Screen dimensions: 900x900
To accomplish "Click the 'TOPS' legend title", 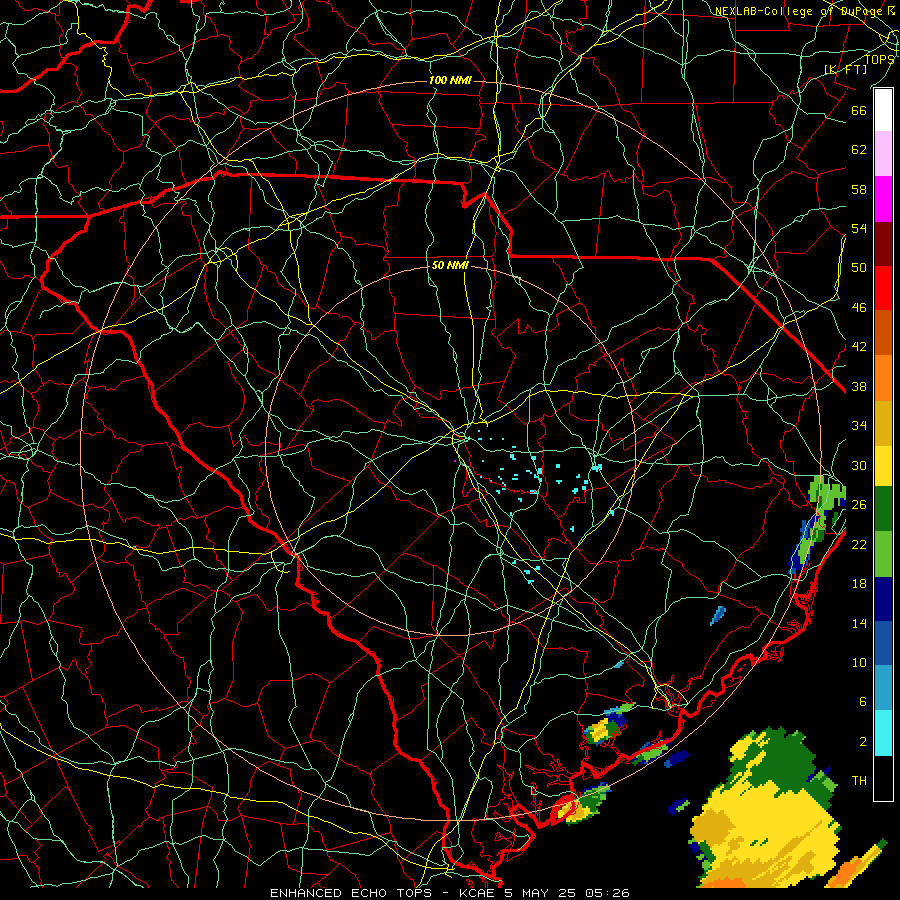I will click(879, 59).
